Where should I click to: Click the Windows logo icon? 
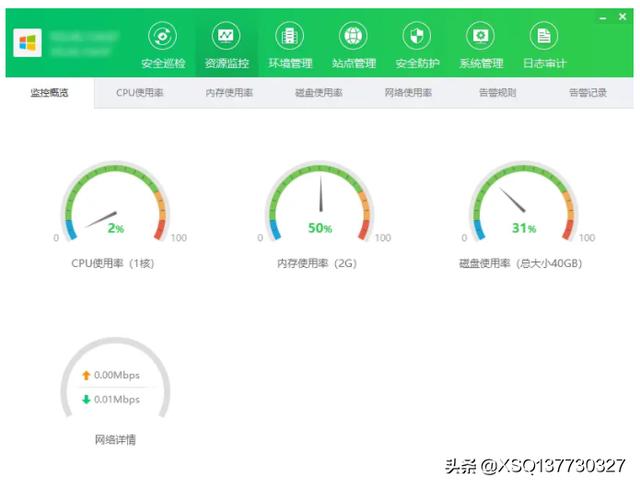27,43
